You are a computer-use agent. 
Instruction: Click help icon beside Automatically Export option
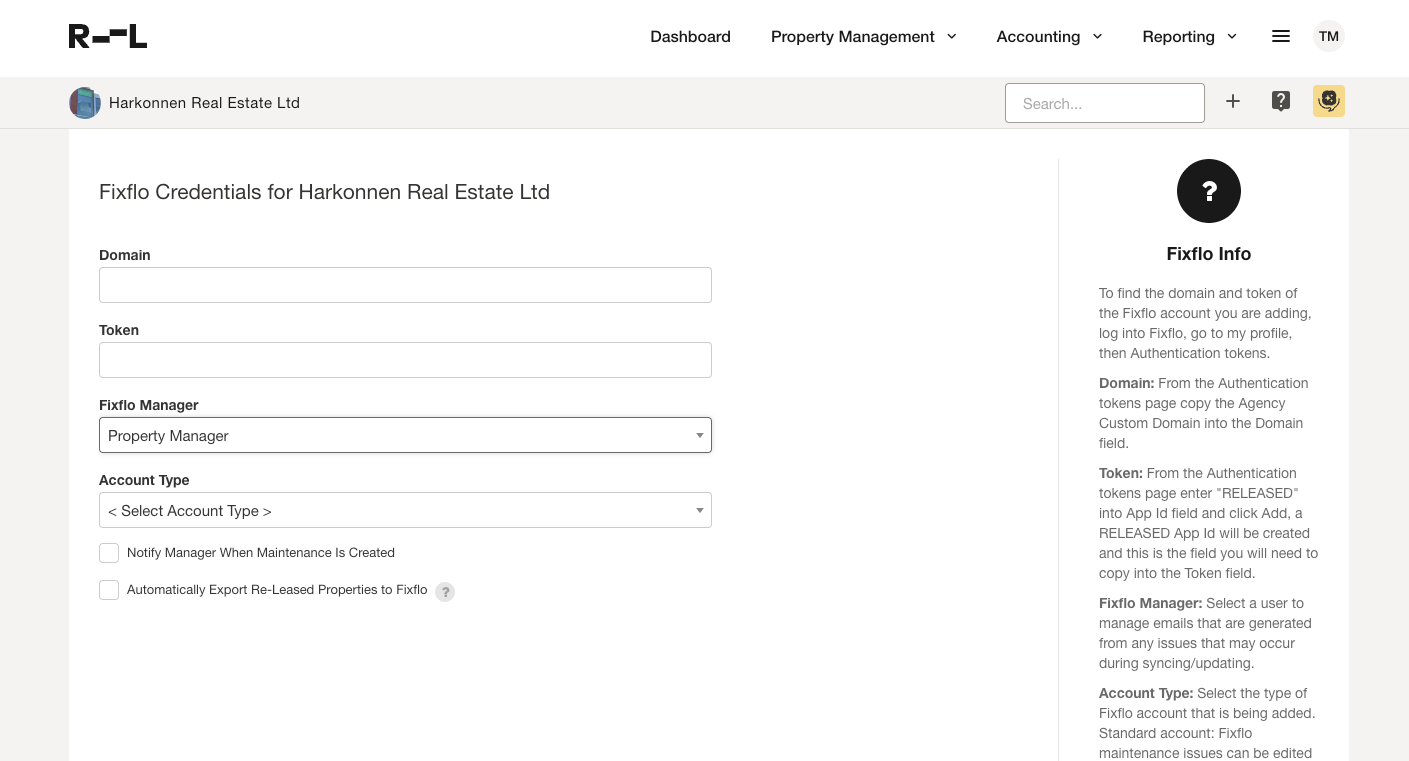[x=446, y=592]
